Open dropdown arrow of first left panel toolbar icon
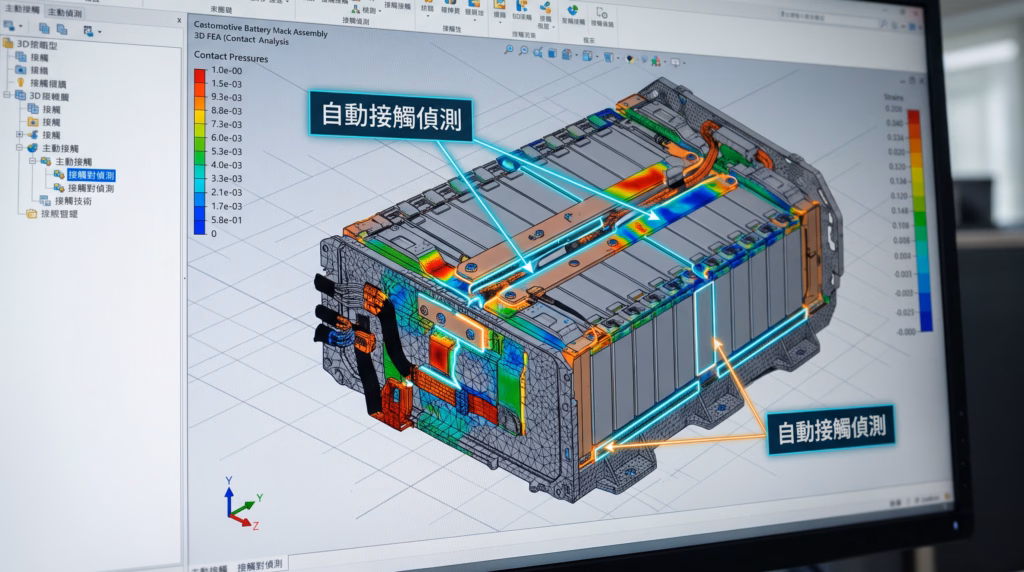The height and width of the screenshot is (572, 1024). (x=21, y=27)
